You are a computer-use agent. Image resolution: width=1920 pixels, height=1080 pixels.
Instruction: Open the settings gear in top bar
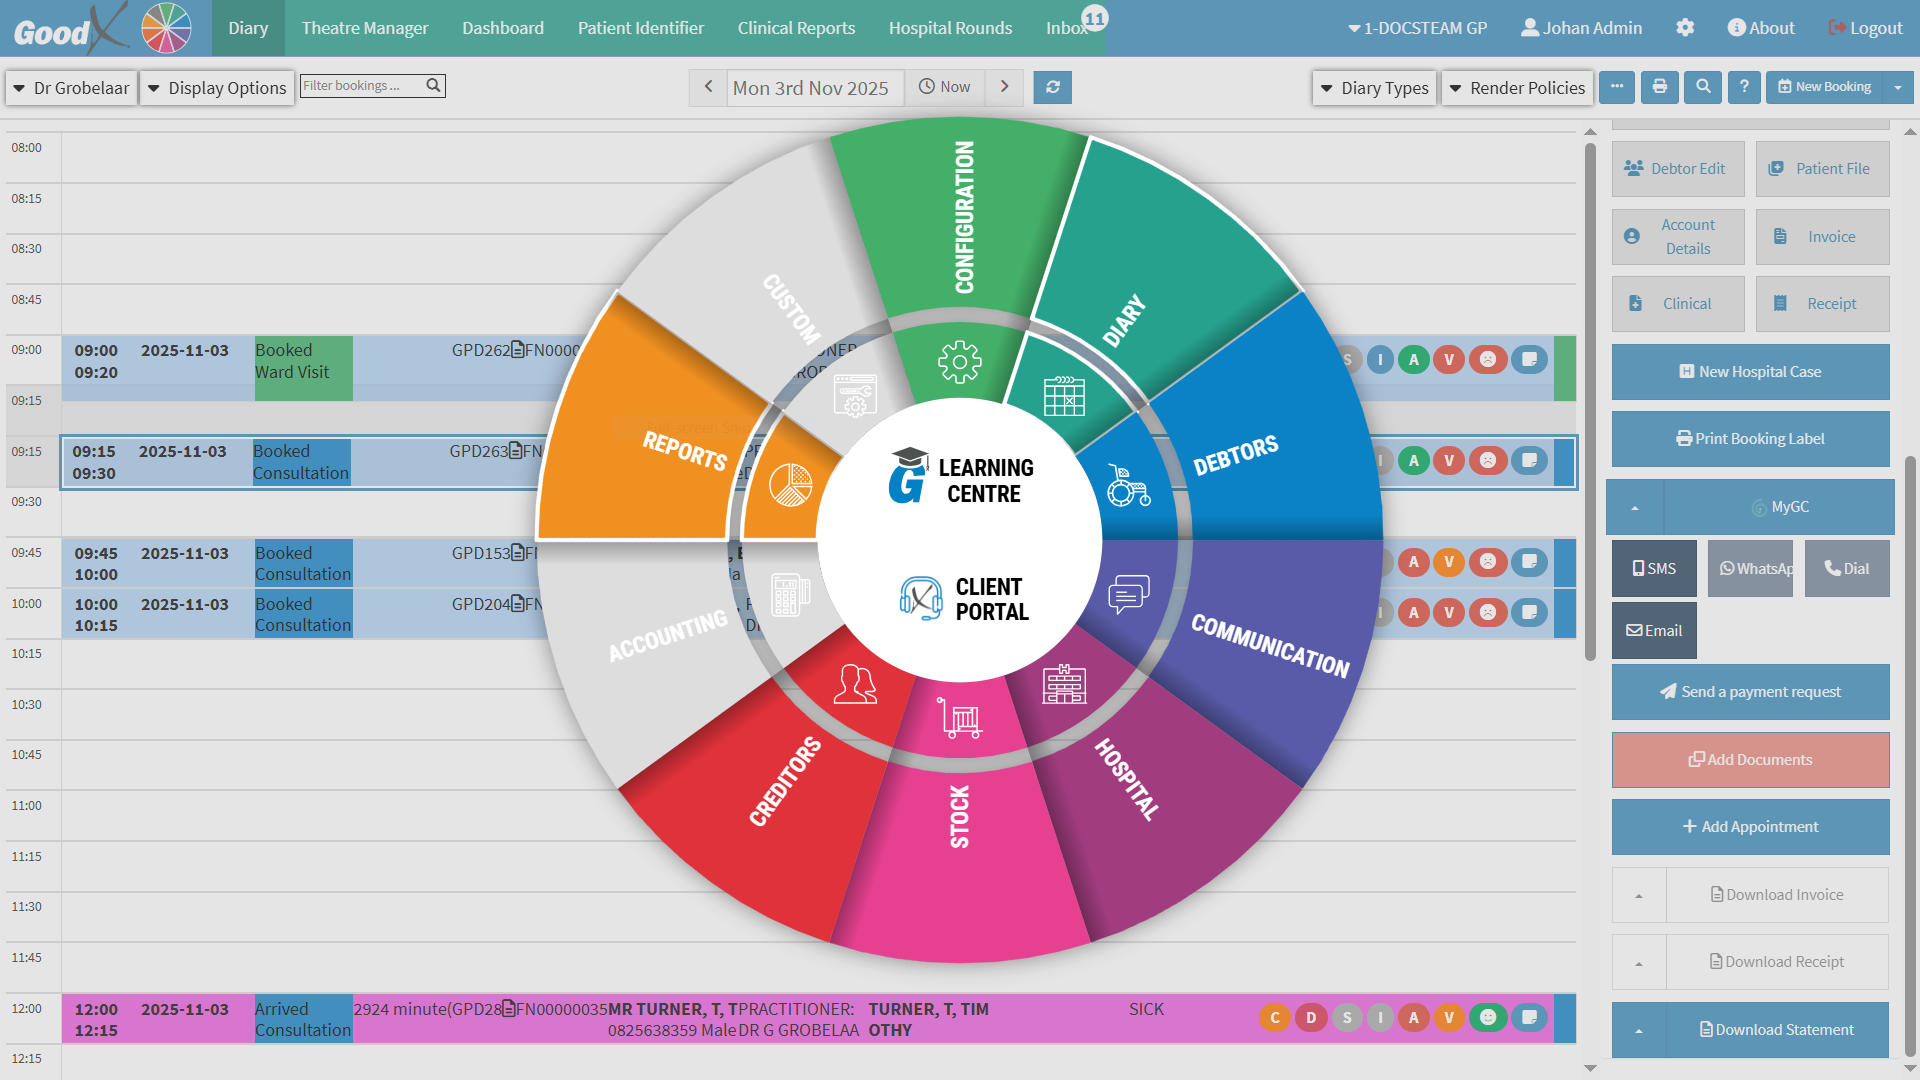pos(1685,28)
